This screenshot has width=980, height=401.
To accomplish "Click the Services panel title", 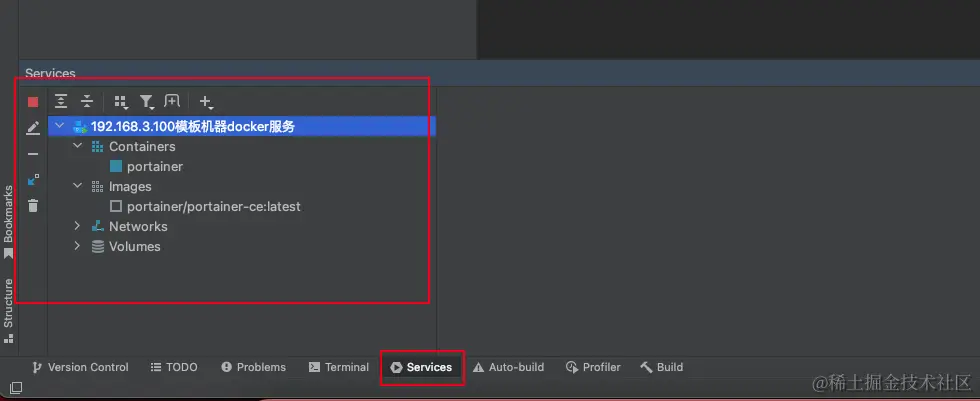I will point(50,73).
